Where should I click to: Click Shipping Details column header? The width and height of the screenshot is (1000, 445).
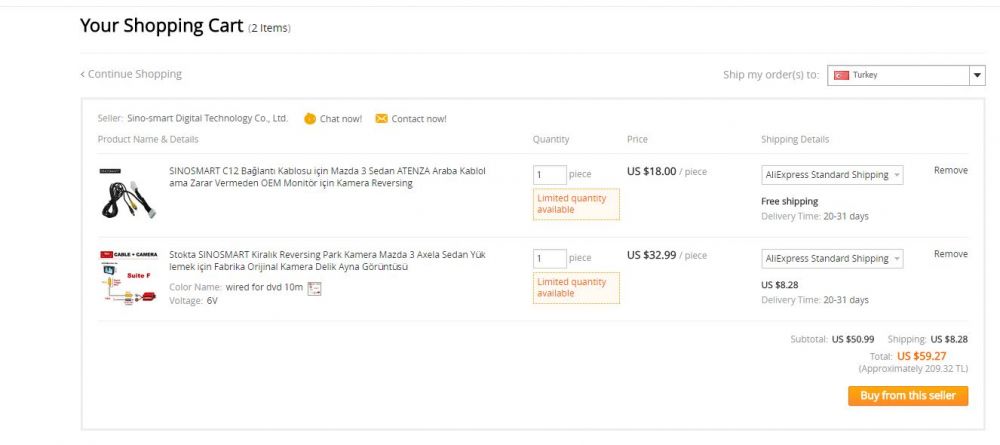795,139
